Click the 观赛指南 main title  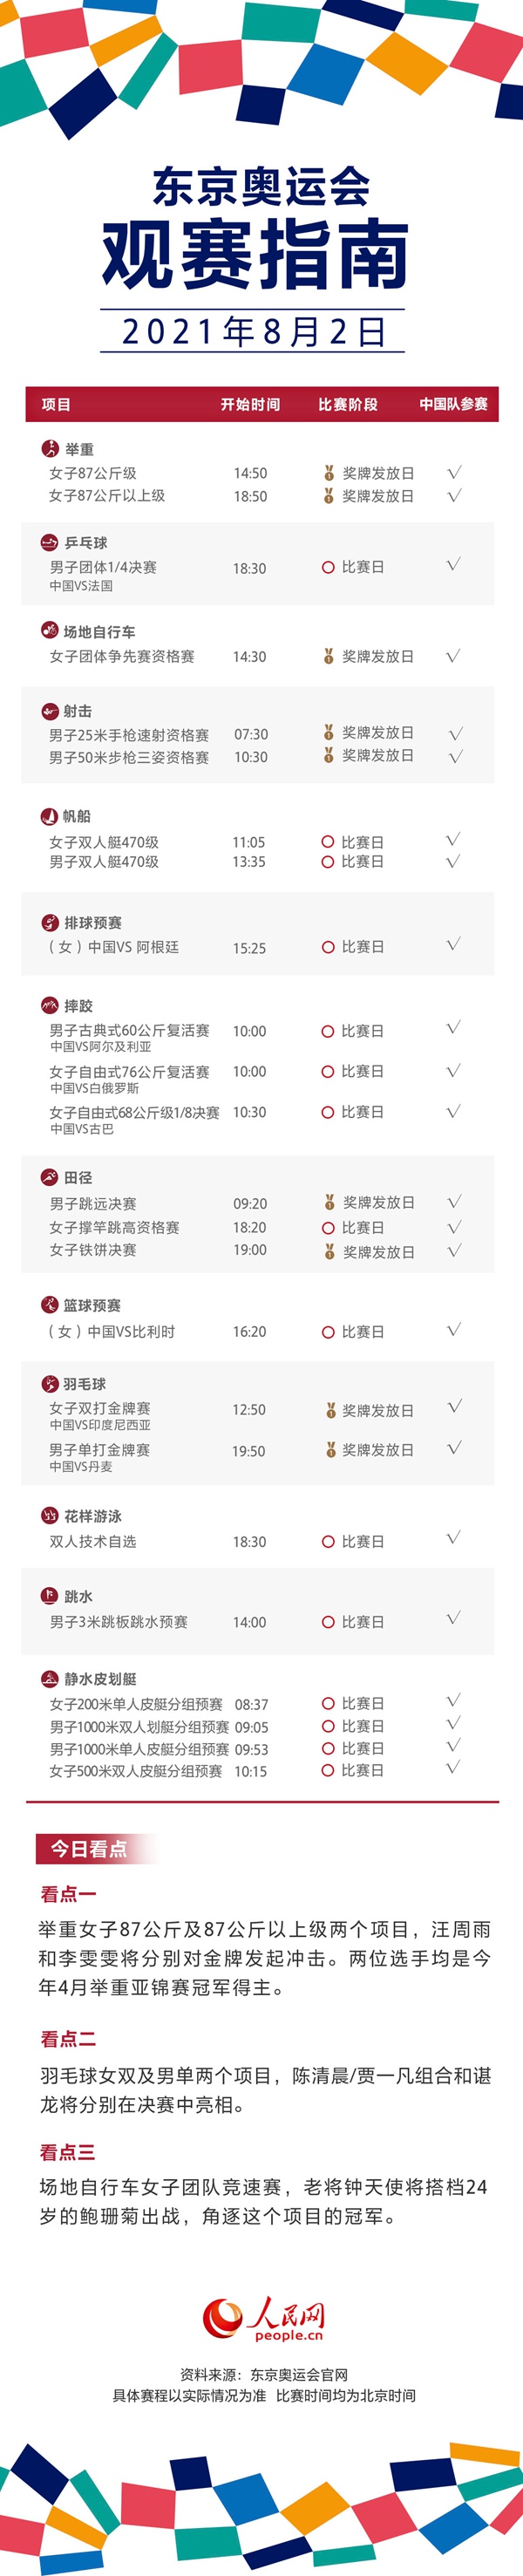point(256,256)
